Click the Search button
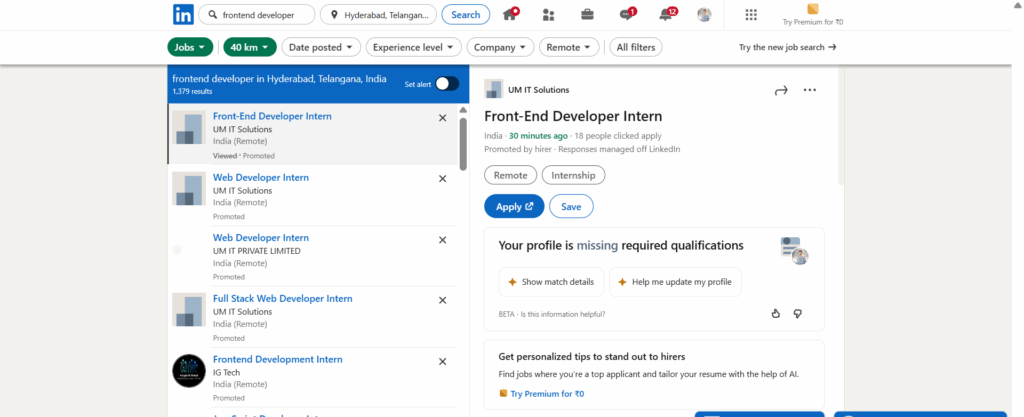Screen dimensions: 1024x417 466,14
